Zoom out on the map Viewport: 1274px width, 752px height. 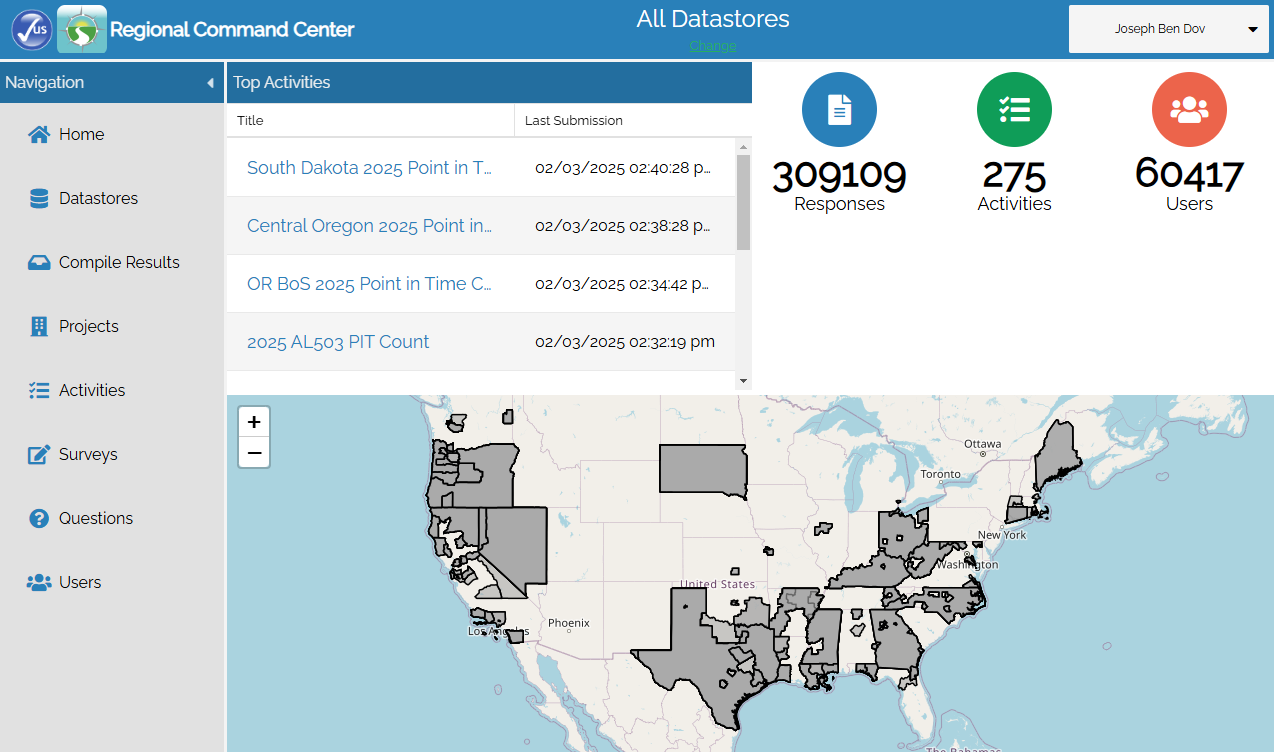[254, 453]
